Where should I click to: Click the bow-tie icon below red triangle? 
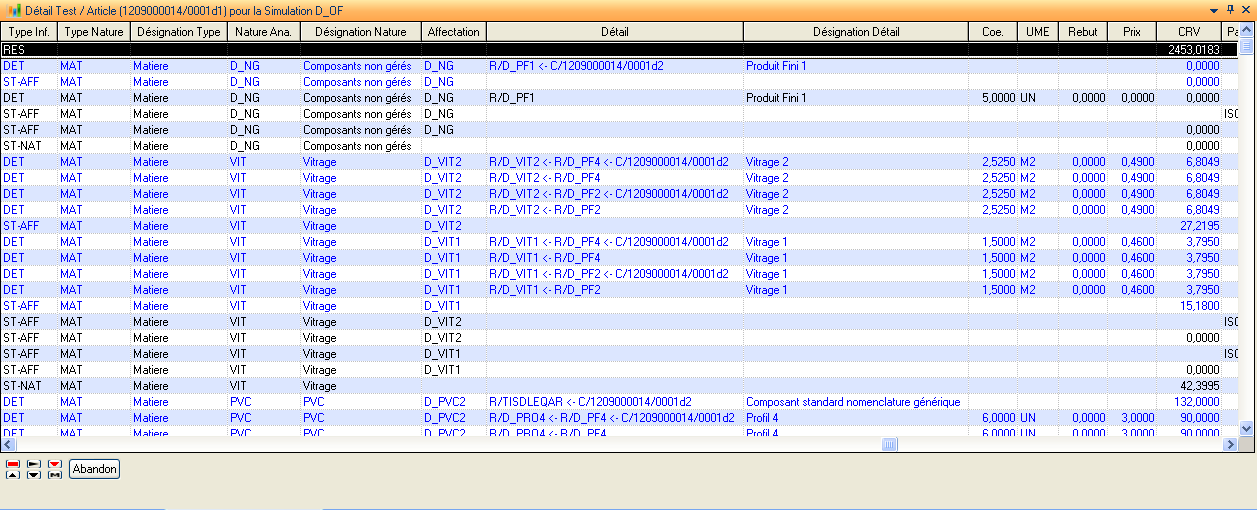pos(55,474)
